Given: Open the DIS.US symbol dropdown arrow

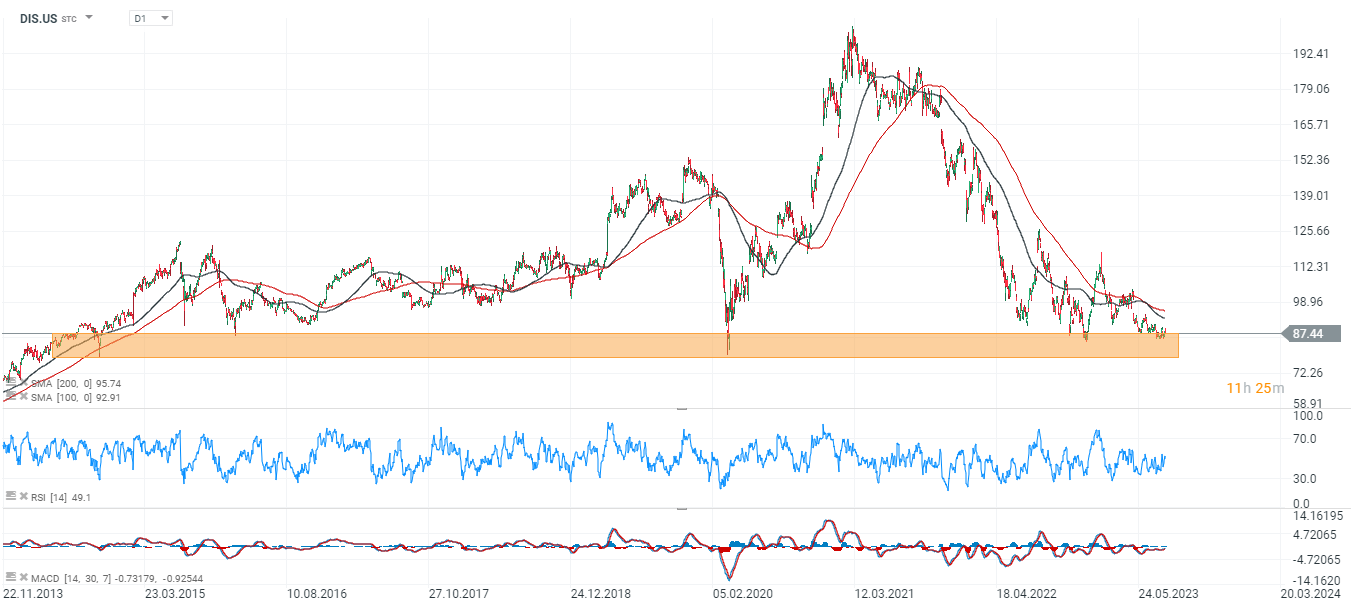Looking at the screenshot, I should click(x=89, y=18).
